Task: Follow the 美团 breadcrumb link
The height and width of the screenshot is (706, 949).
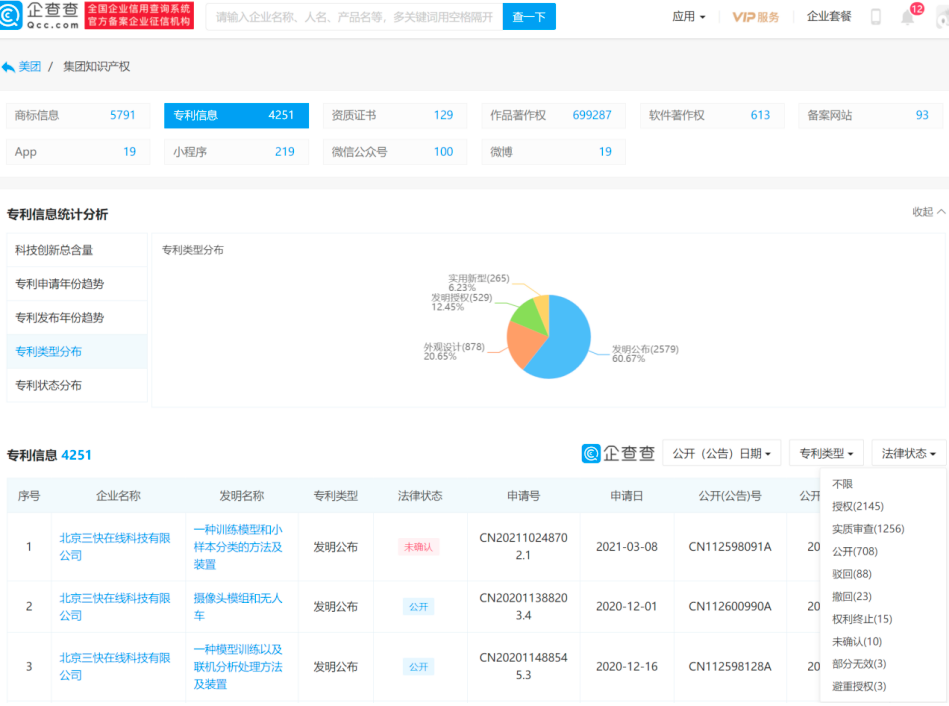Action: point(29,67)
